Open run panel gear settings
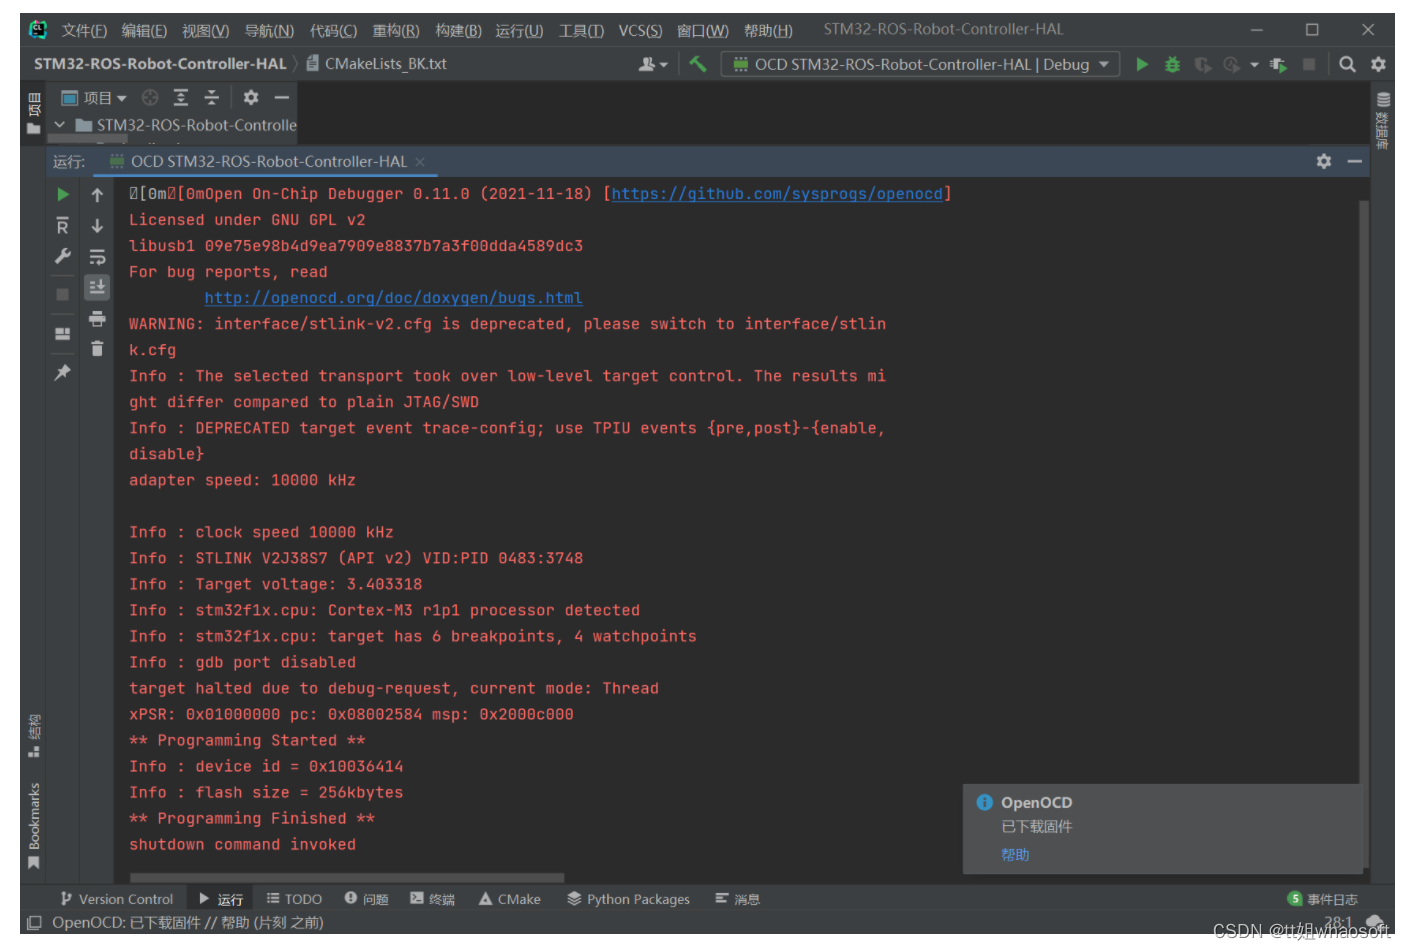Image resolution: width=1406 pixels, height=950 pixels. (x=1324, y=161)
